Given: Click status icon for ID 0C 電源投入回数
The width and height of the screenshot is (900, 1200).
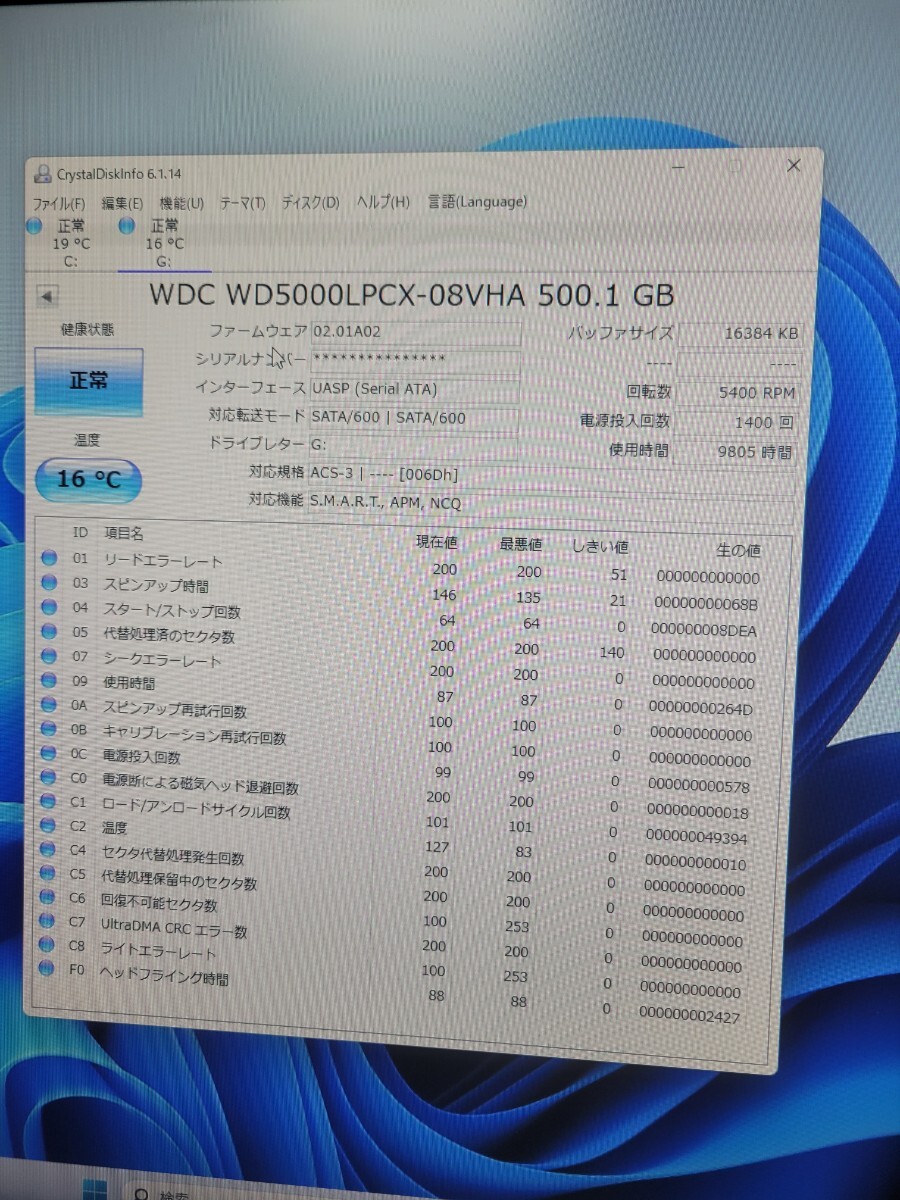Looking at the screenshot, I should [48, 753].
